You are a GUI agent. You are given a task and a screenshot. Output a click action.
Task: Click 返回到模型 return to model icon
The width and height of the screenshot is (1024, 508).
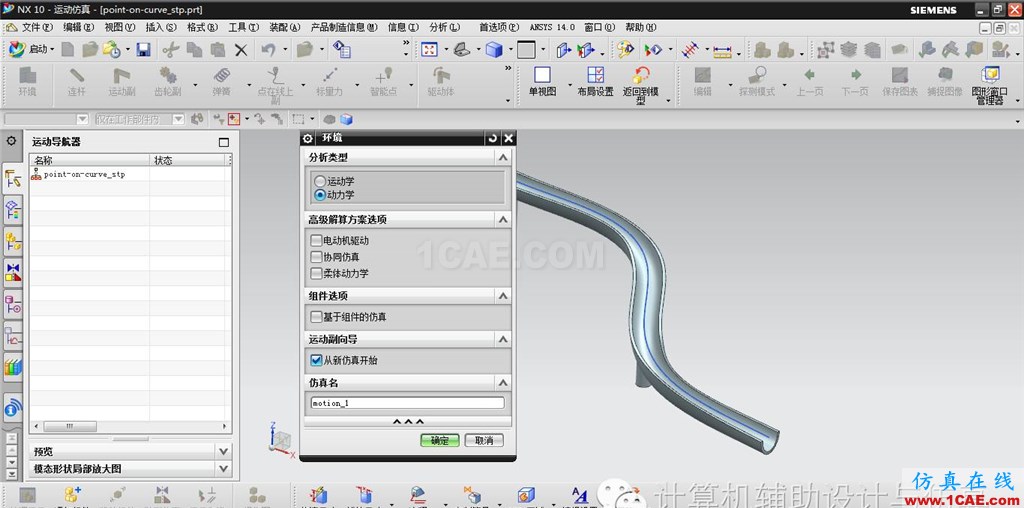coord(641,86)
